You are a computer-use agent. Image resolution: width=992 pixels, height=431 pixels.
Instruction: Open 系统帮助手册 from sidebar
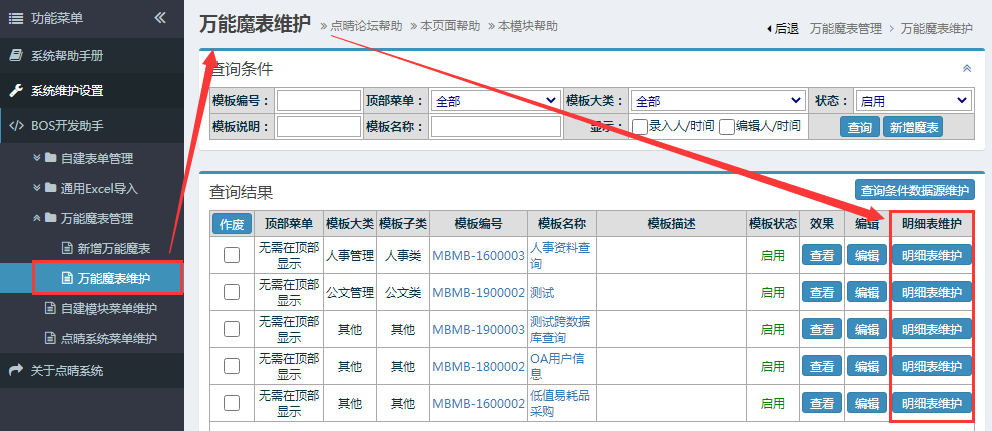(66, 54)
